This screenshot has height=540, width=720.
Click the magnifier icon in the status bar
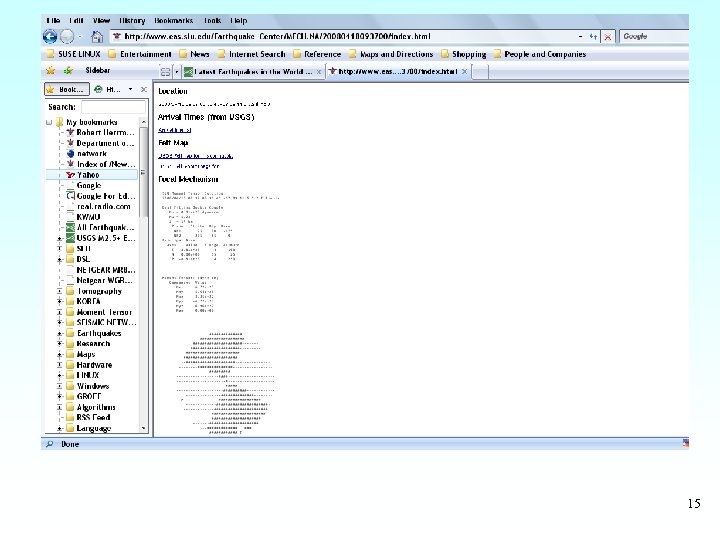tap(48, 443)
